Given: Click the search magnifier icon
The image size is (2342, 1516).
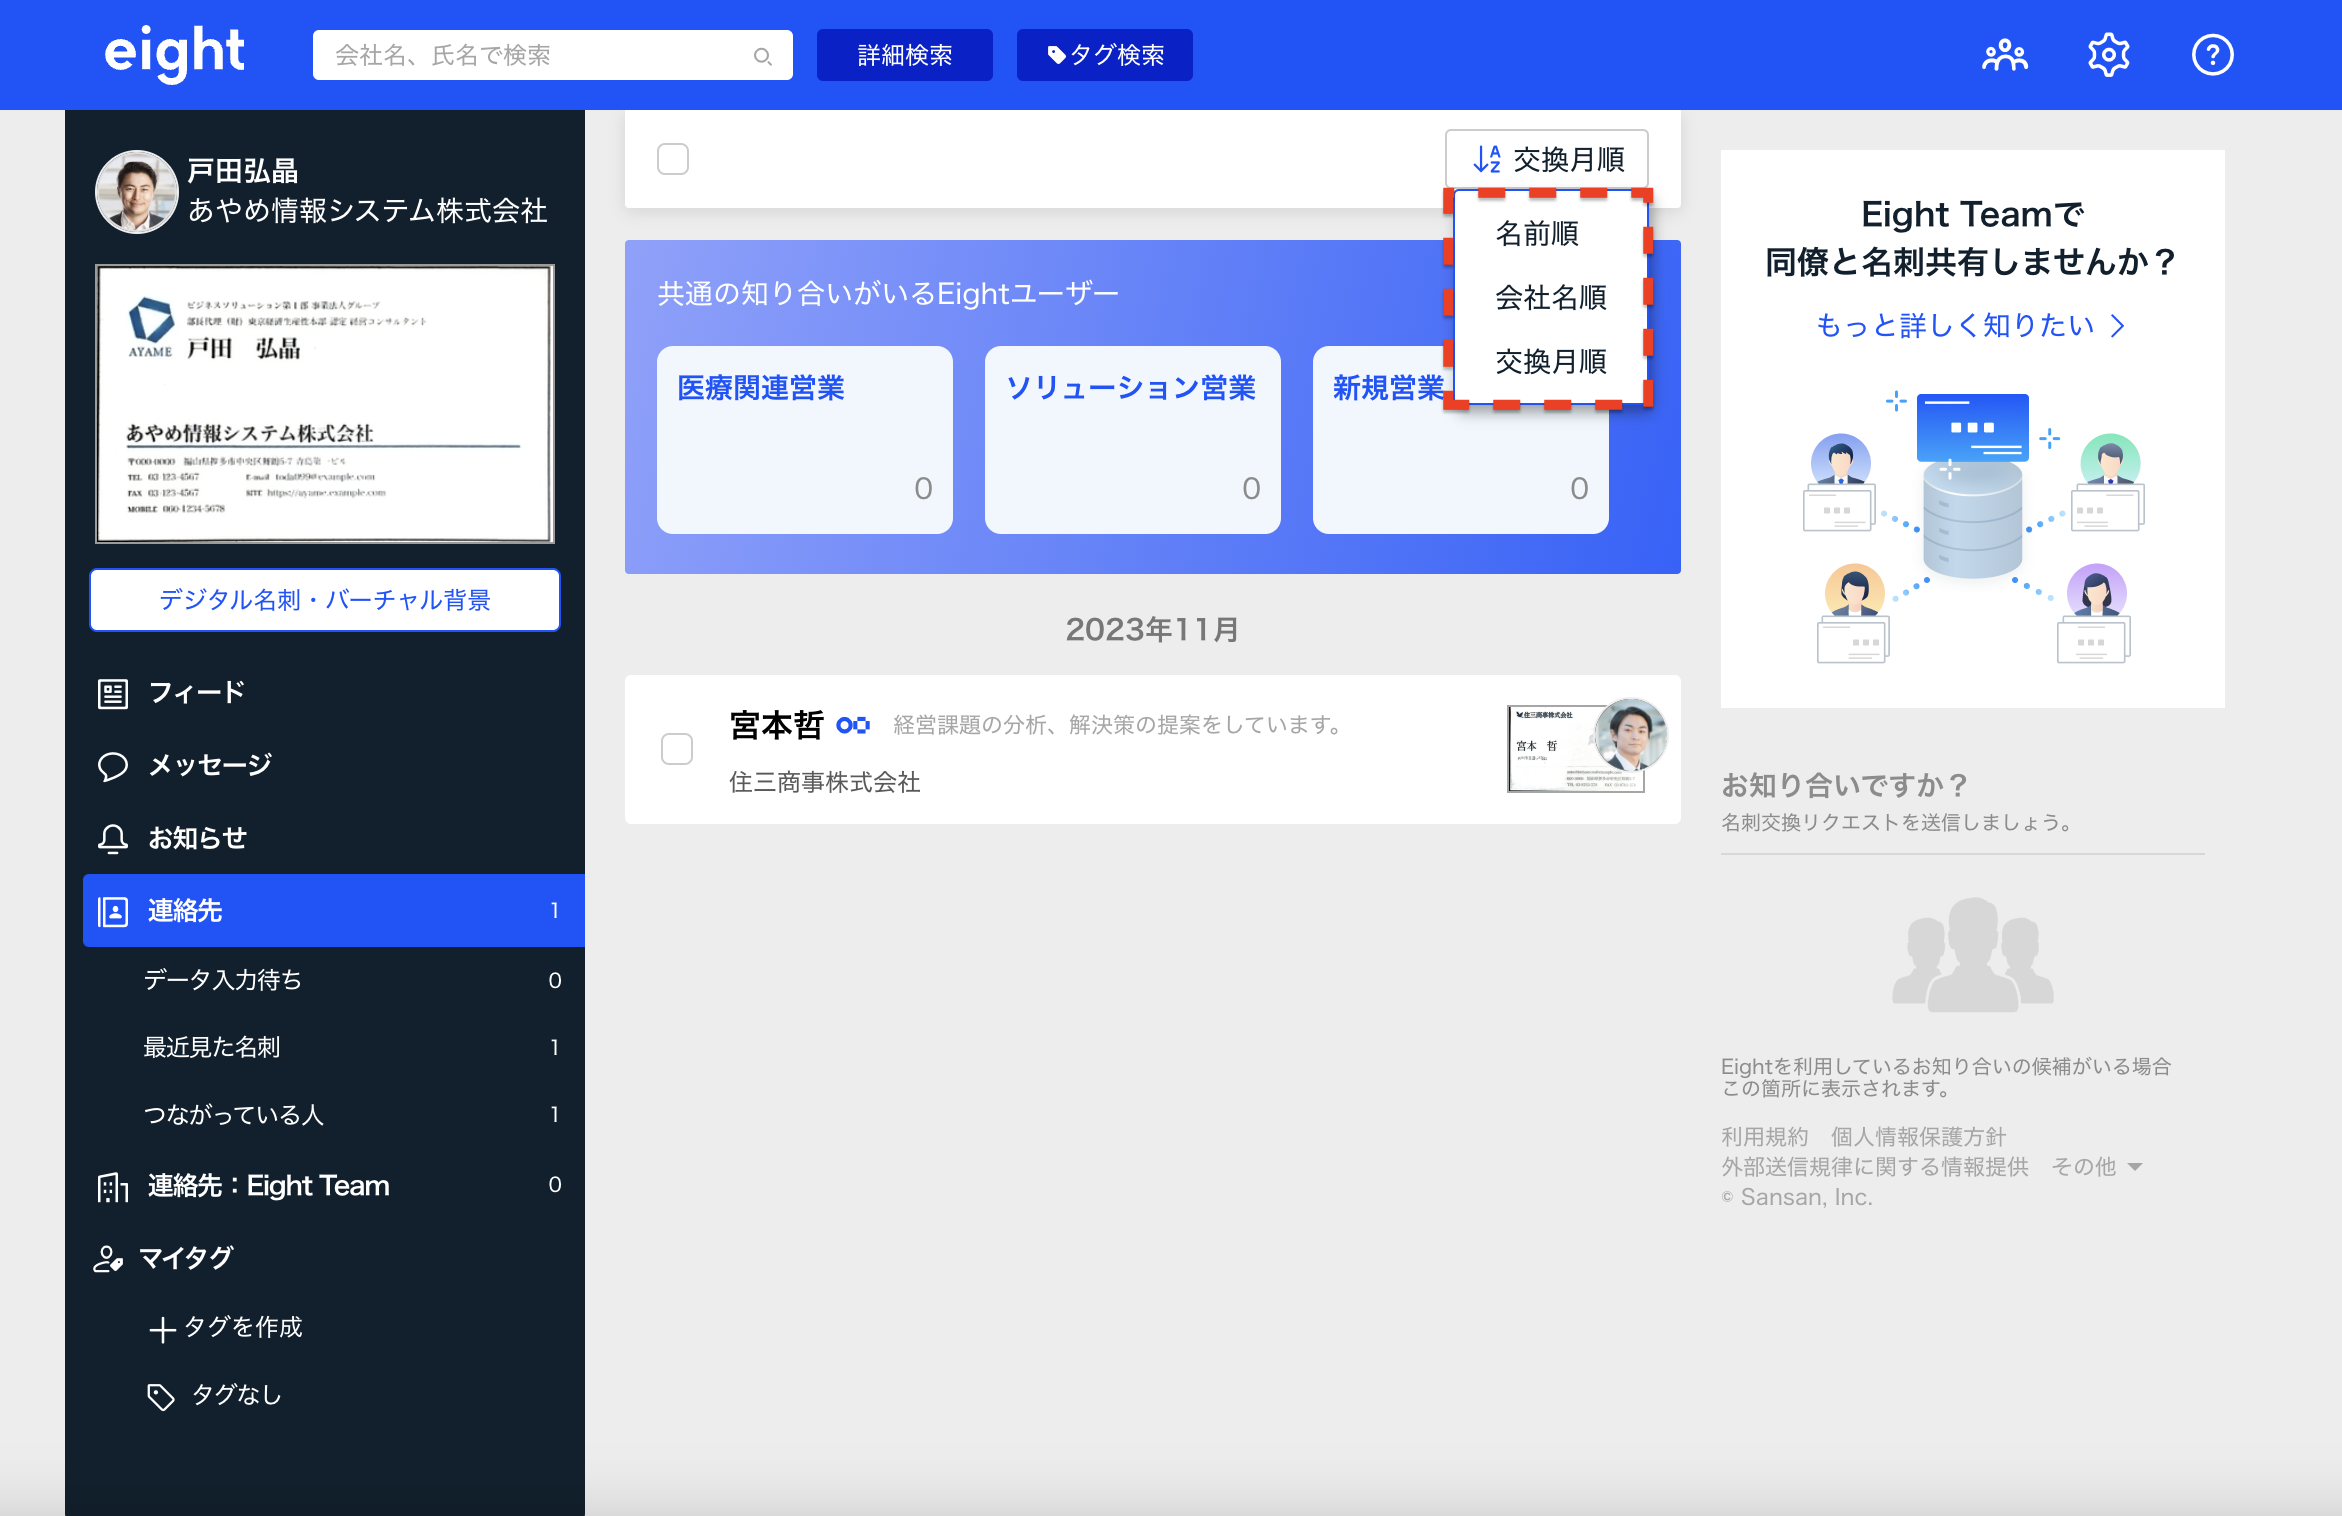Looking at the screenshot, I should [x=763, y=56].
